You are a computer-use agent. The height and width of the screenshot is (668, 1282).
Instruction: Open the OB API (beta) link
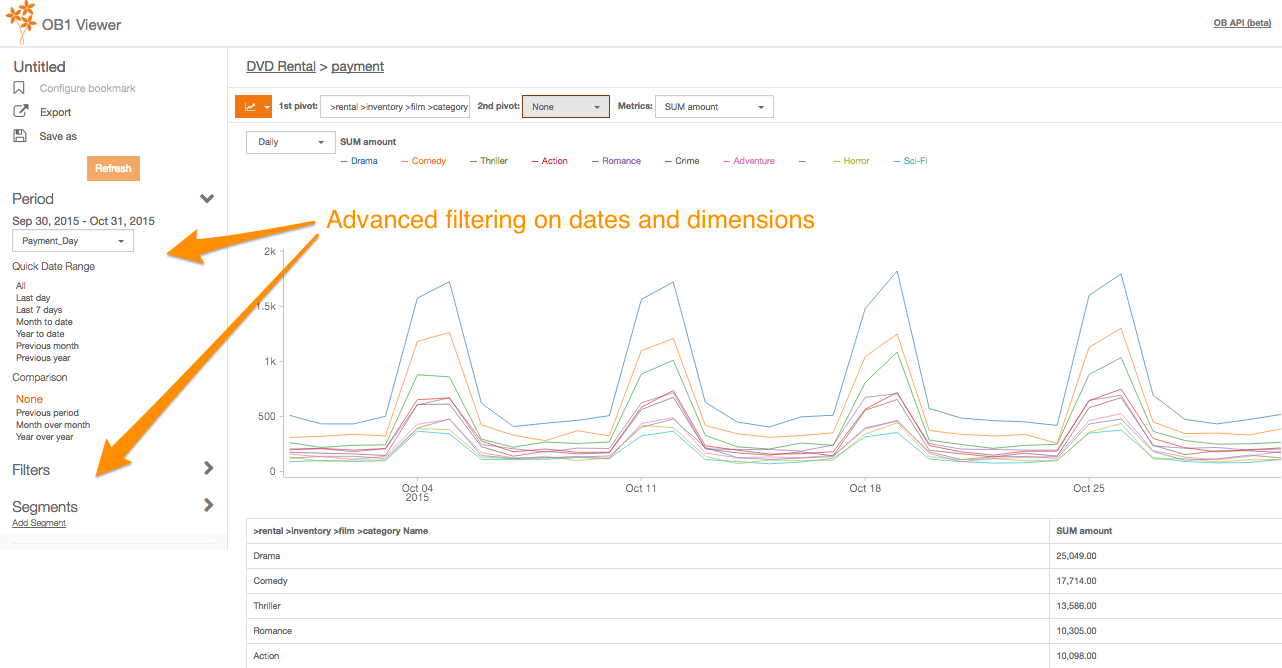1241,23
